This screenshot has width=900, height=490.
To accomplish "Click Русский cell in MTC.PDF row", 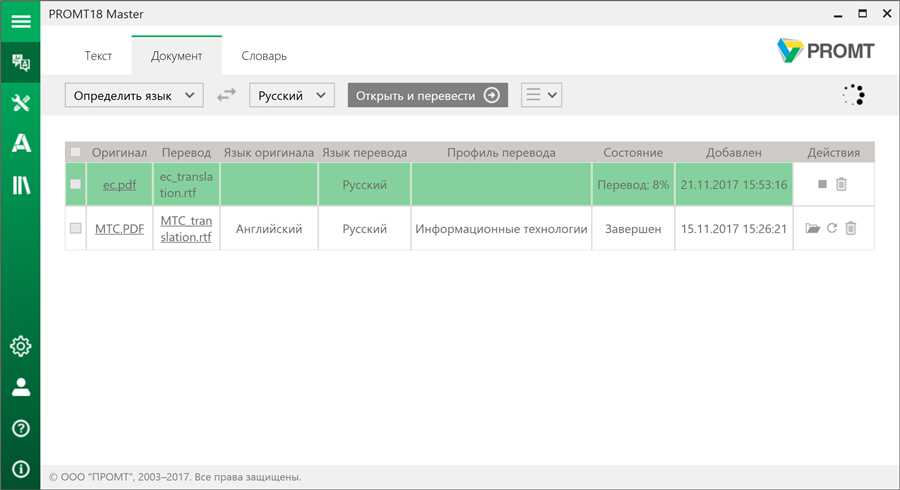I will pyautogui.click(x=364, y=228).
